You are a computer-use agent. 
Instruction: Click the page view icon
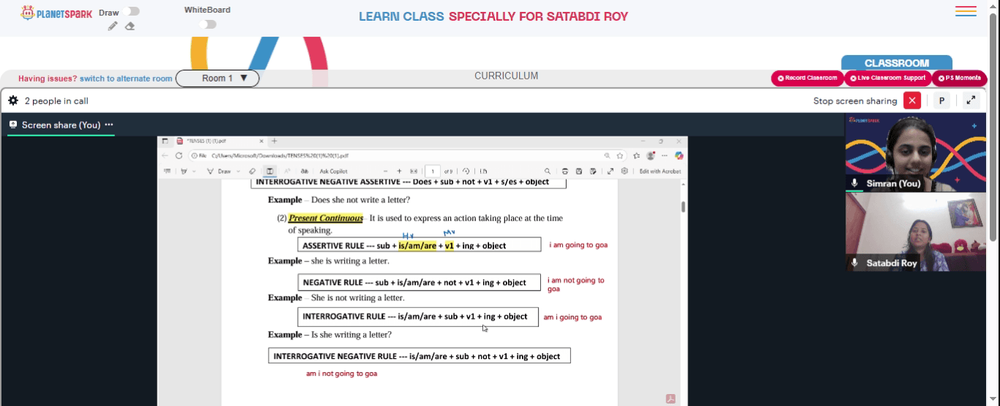(483, 171)
